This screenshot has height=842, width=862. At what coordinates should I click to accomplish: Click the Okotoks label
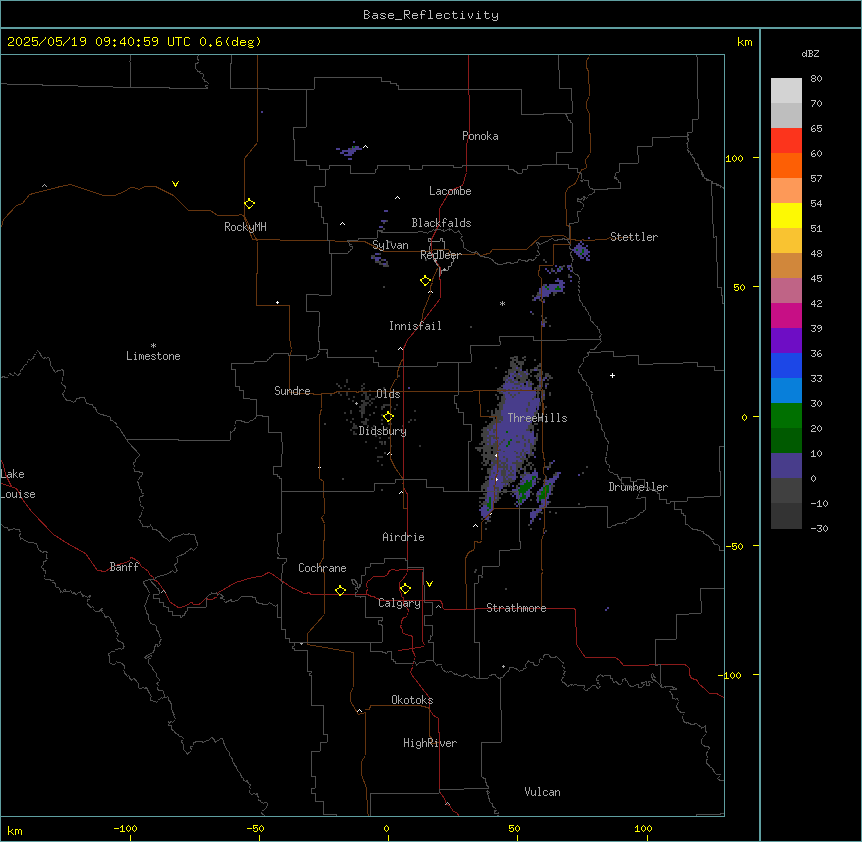(x=412, y=700)
